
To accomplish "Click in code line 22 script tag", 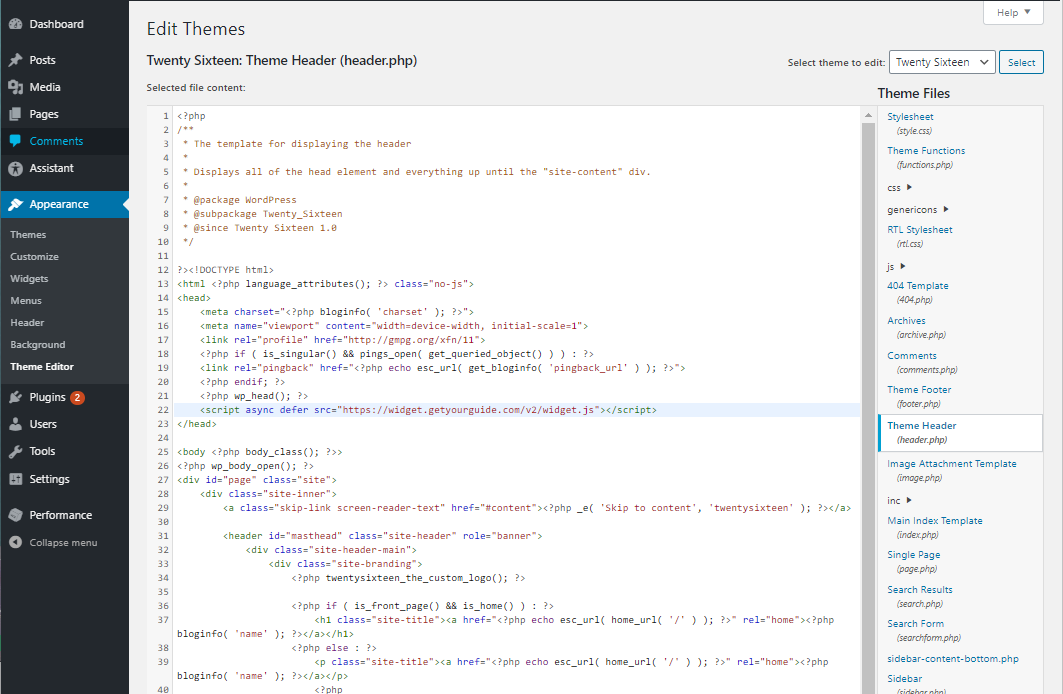I will click(x=428, y=410).
